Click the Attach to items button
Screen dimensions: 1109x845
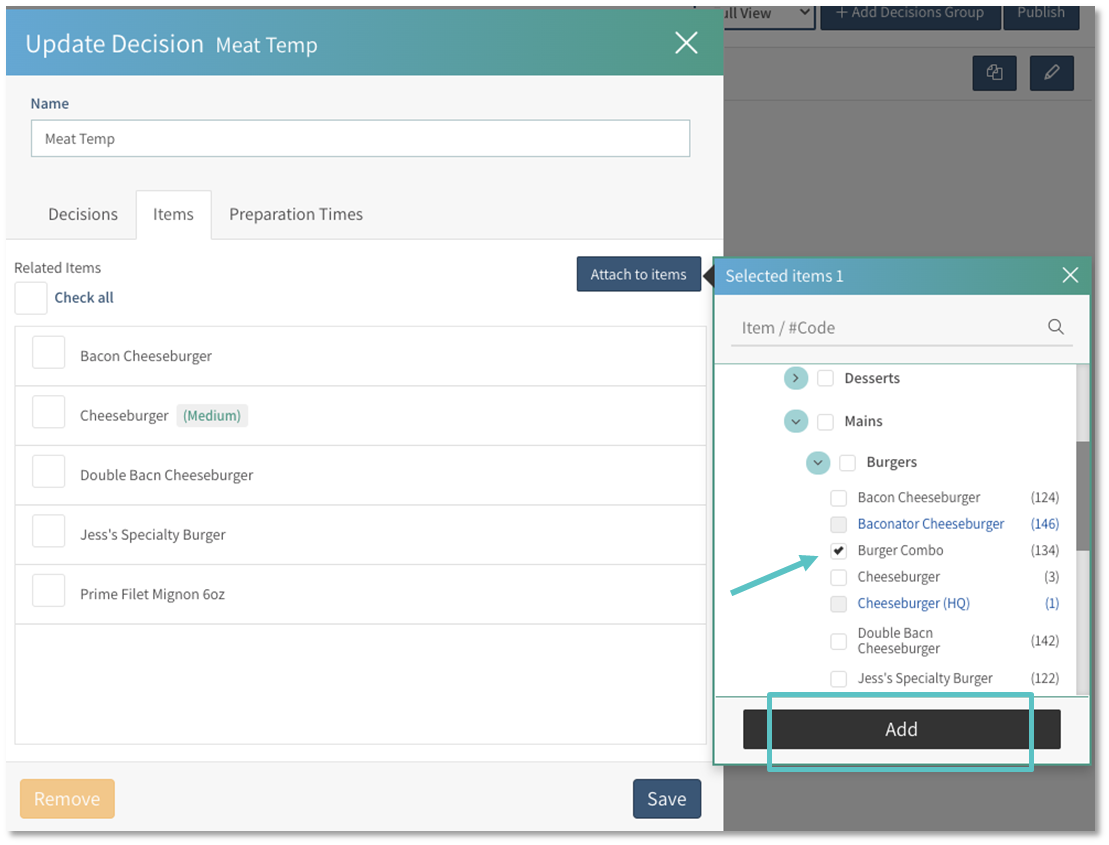click(x=638, y=274)
